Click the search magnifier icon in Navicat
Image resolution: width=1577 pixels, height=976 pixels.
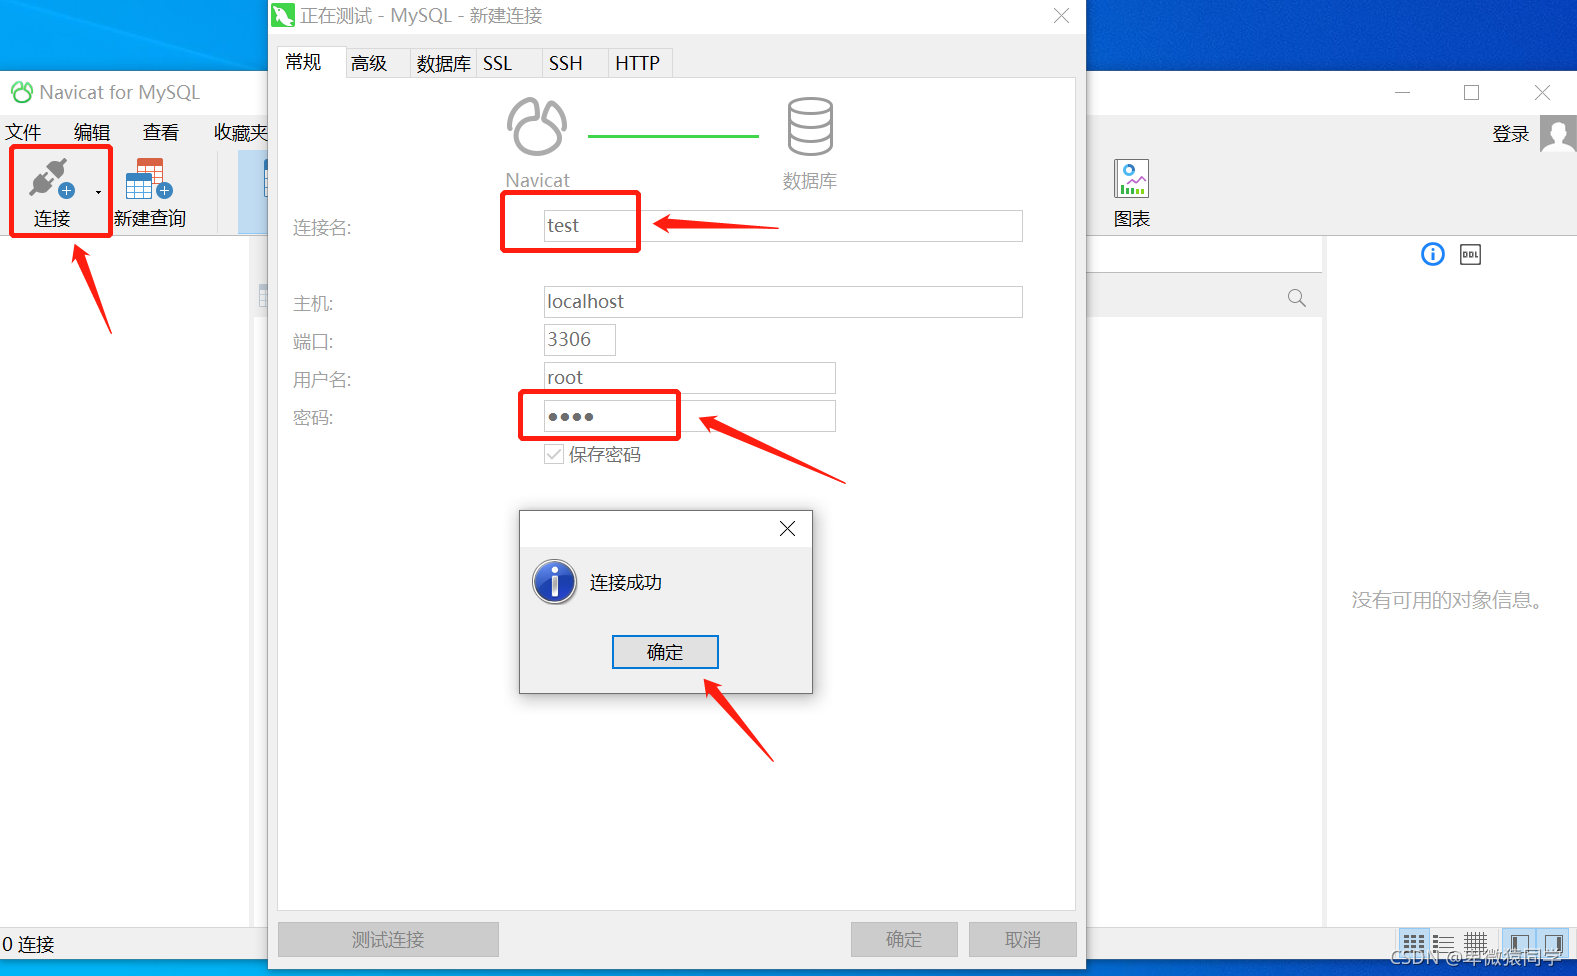pos(1297,298)
